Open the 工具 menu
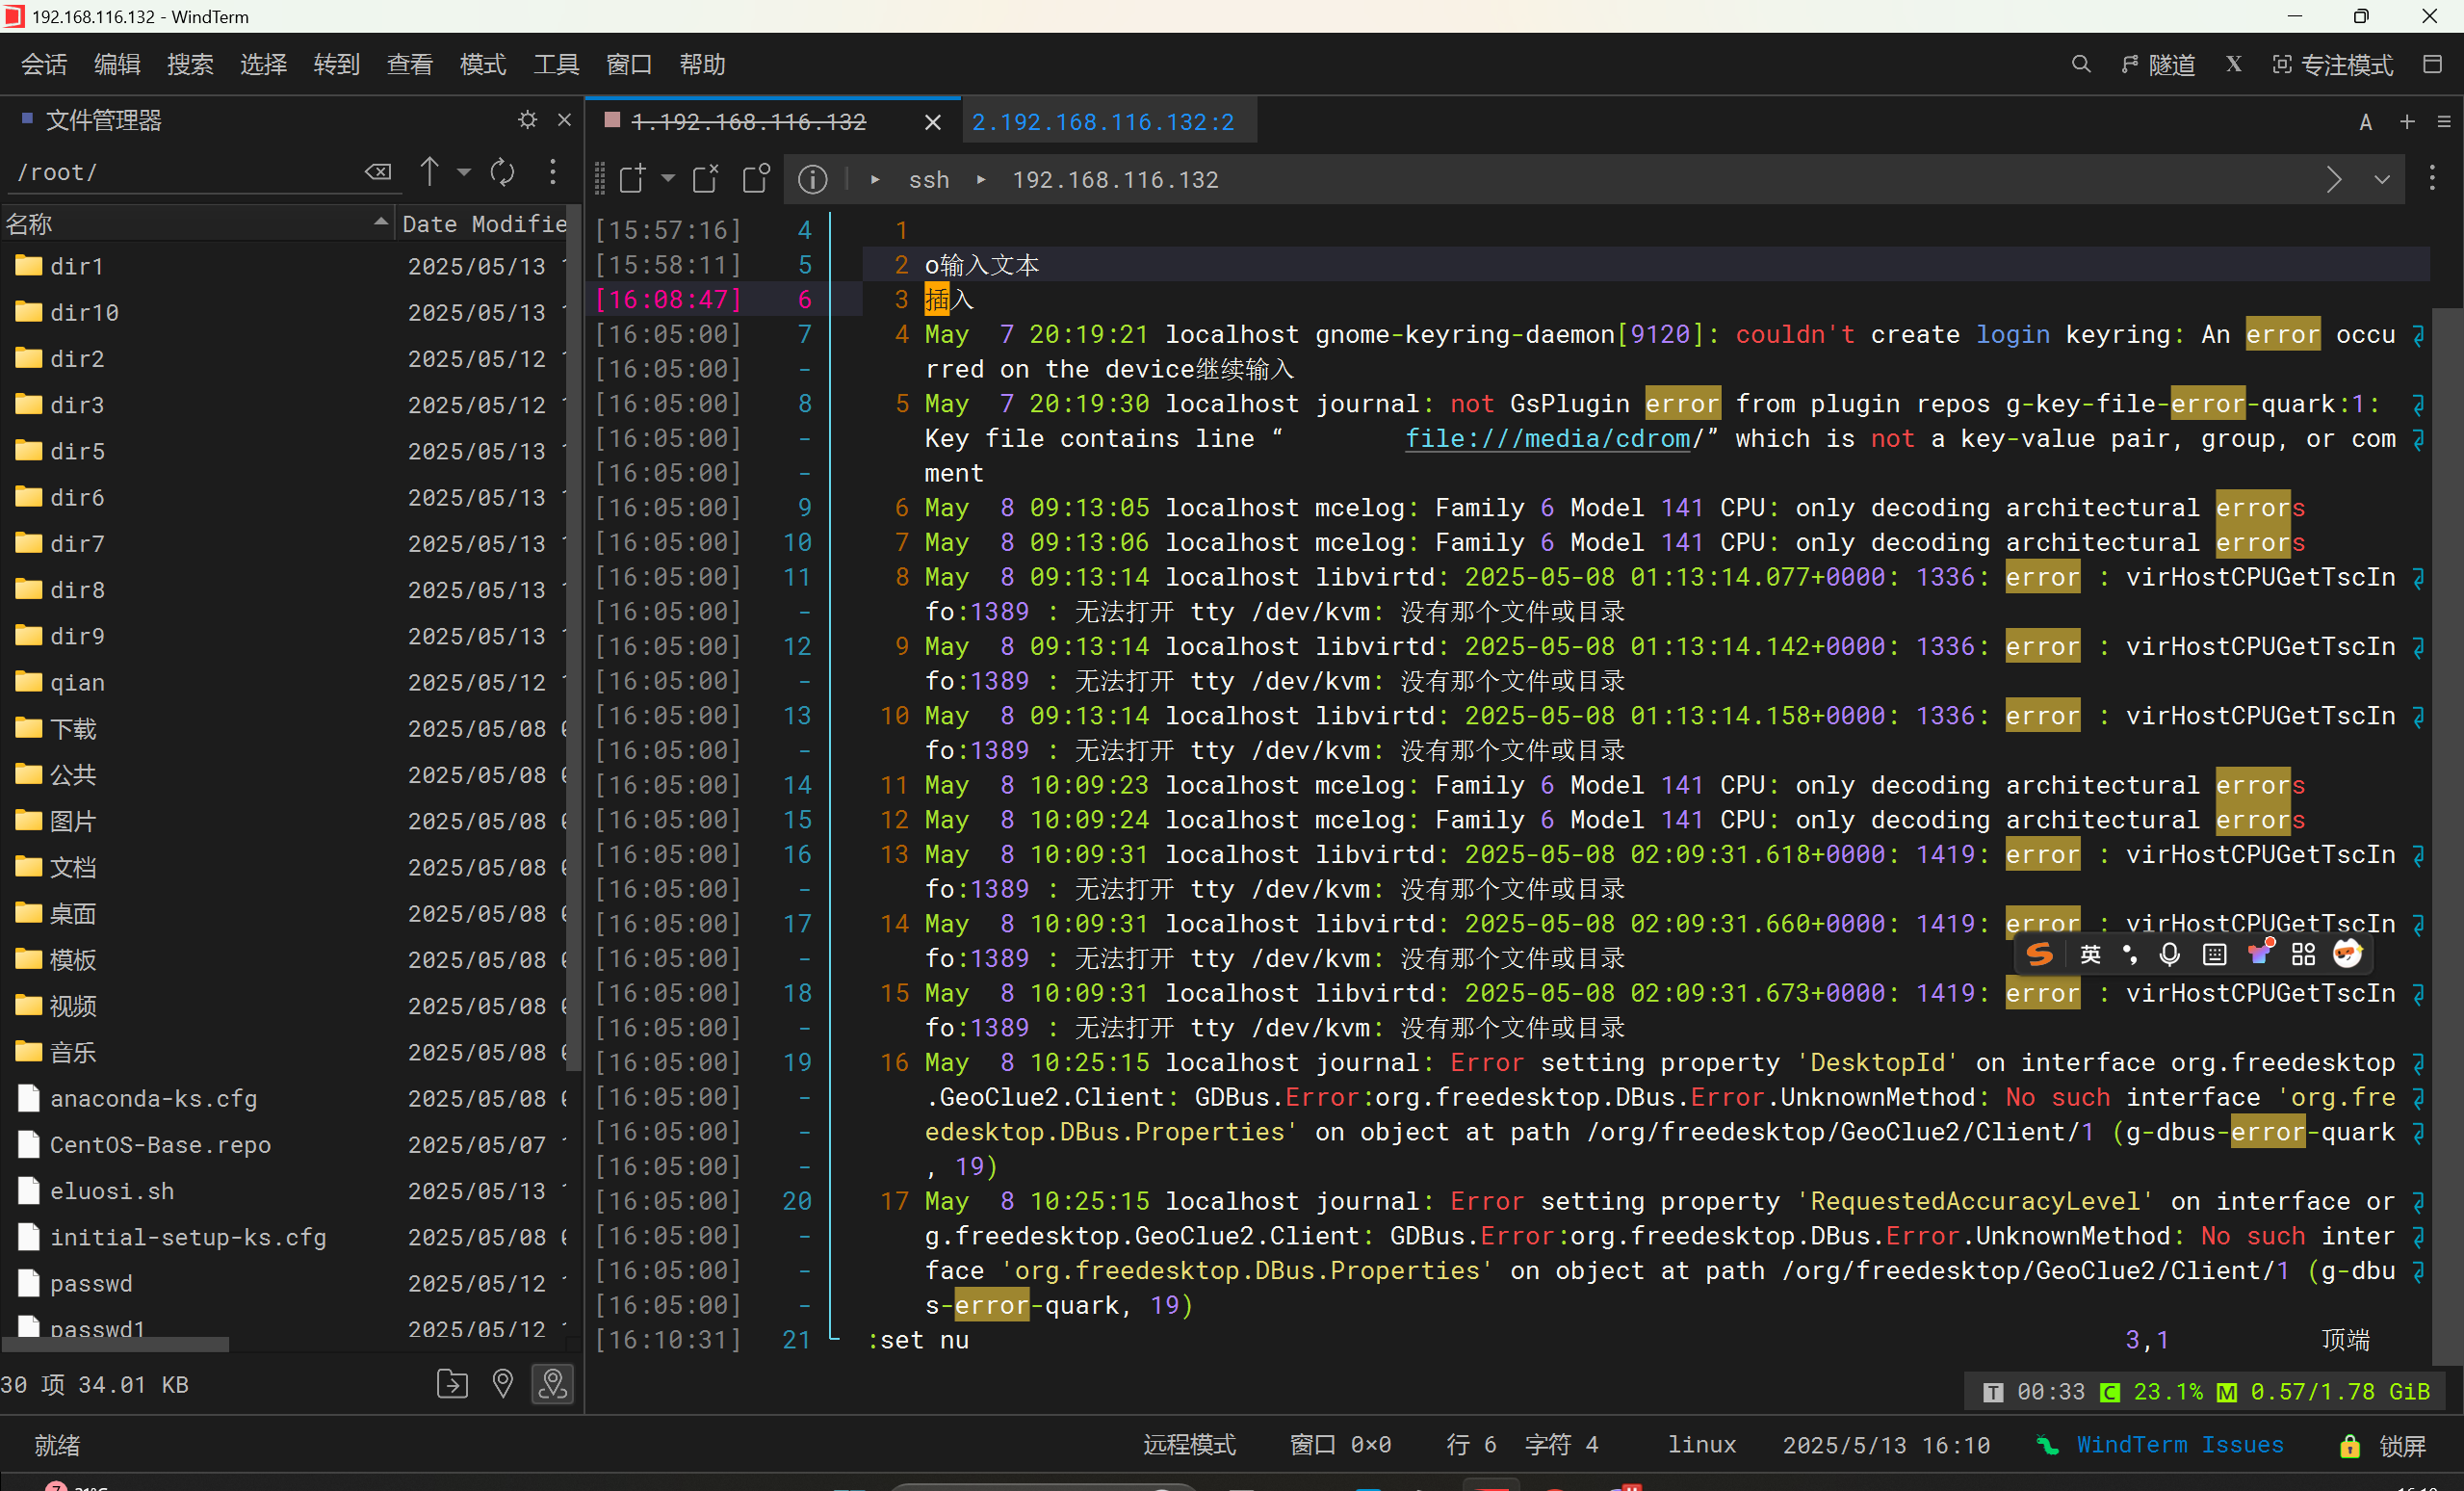The image size is (2464, 1491). click(x=555, y=65)
